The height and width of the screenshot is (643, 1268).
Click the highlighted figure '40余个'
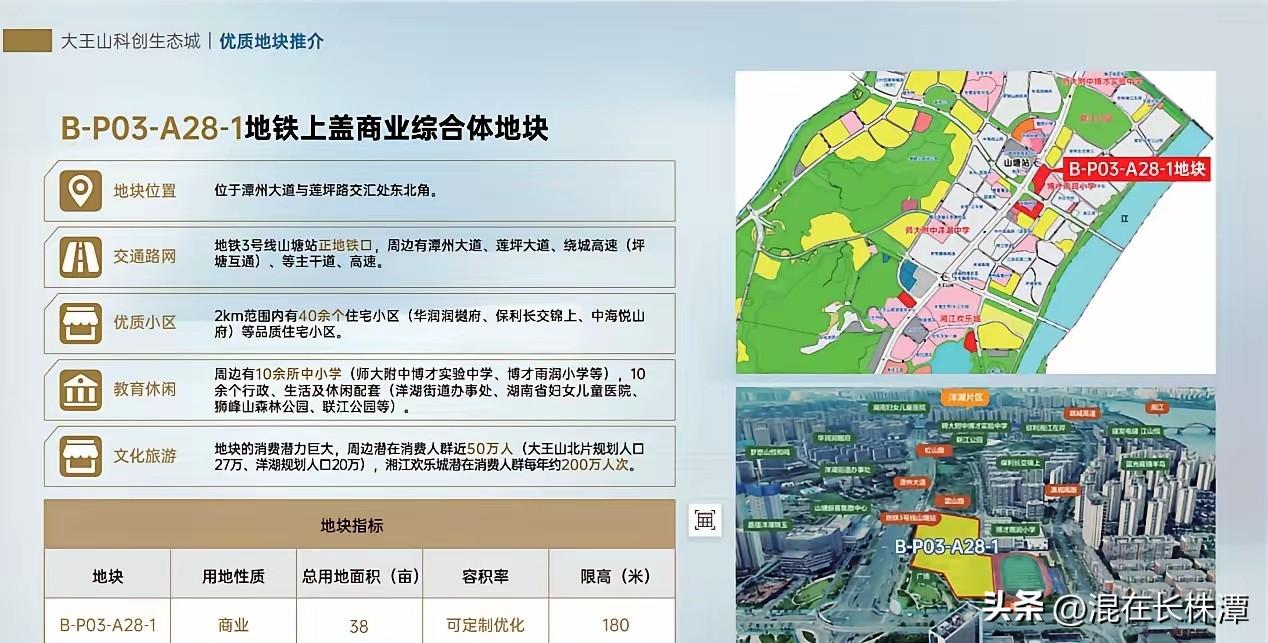(320, 316)
